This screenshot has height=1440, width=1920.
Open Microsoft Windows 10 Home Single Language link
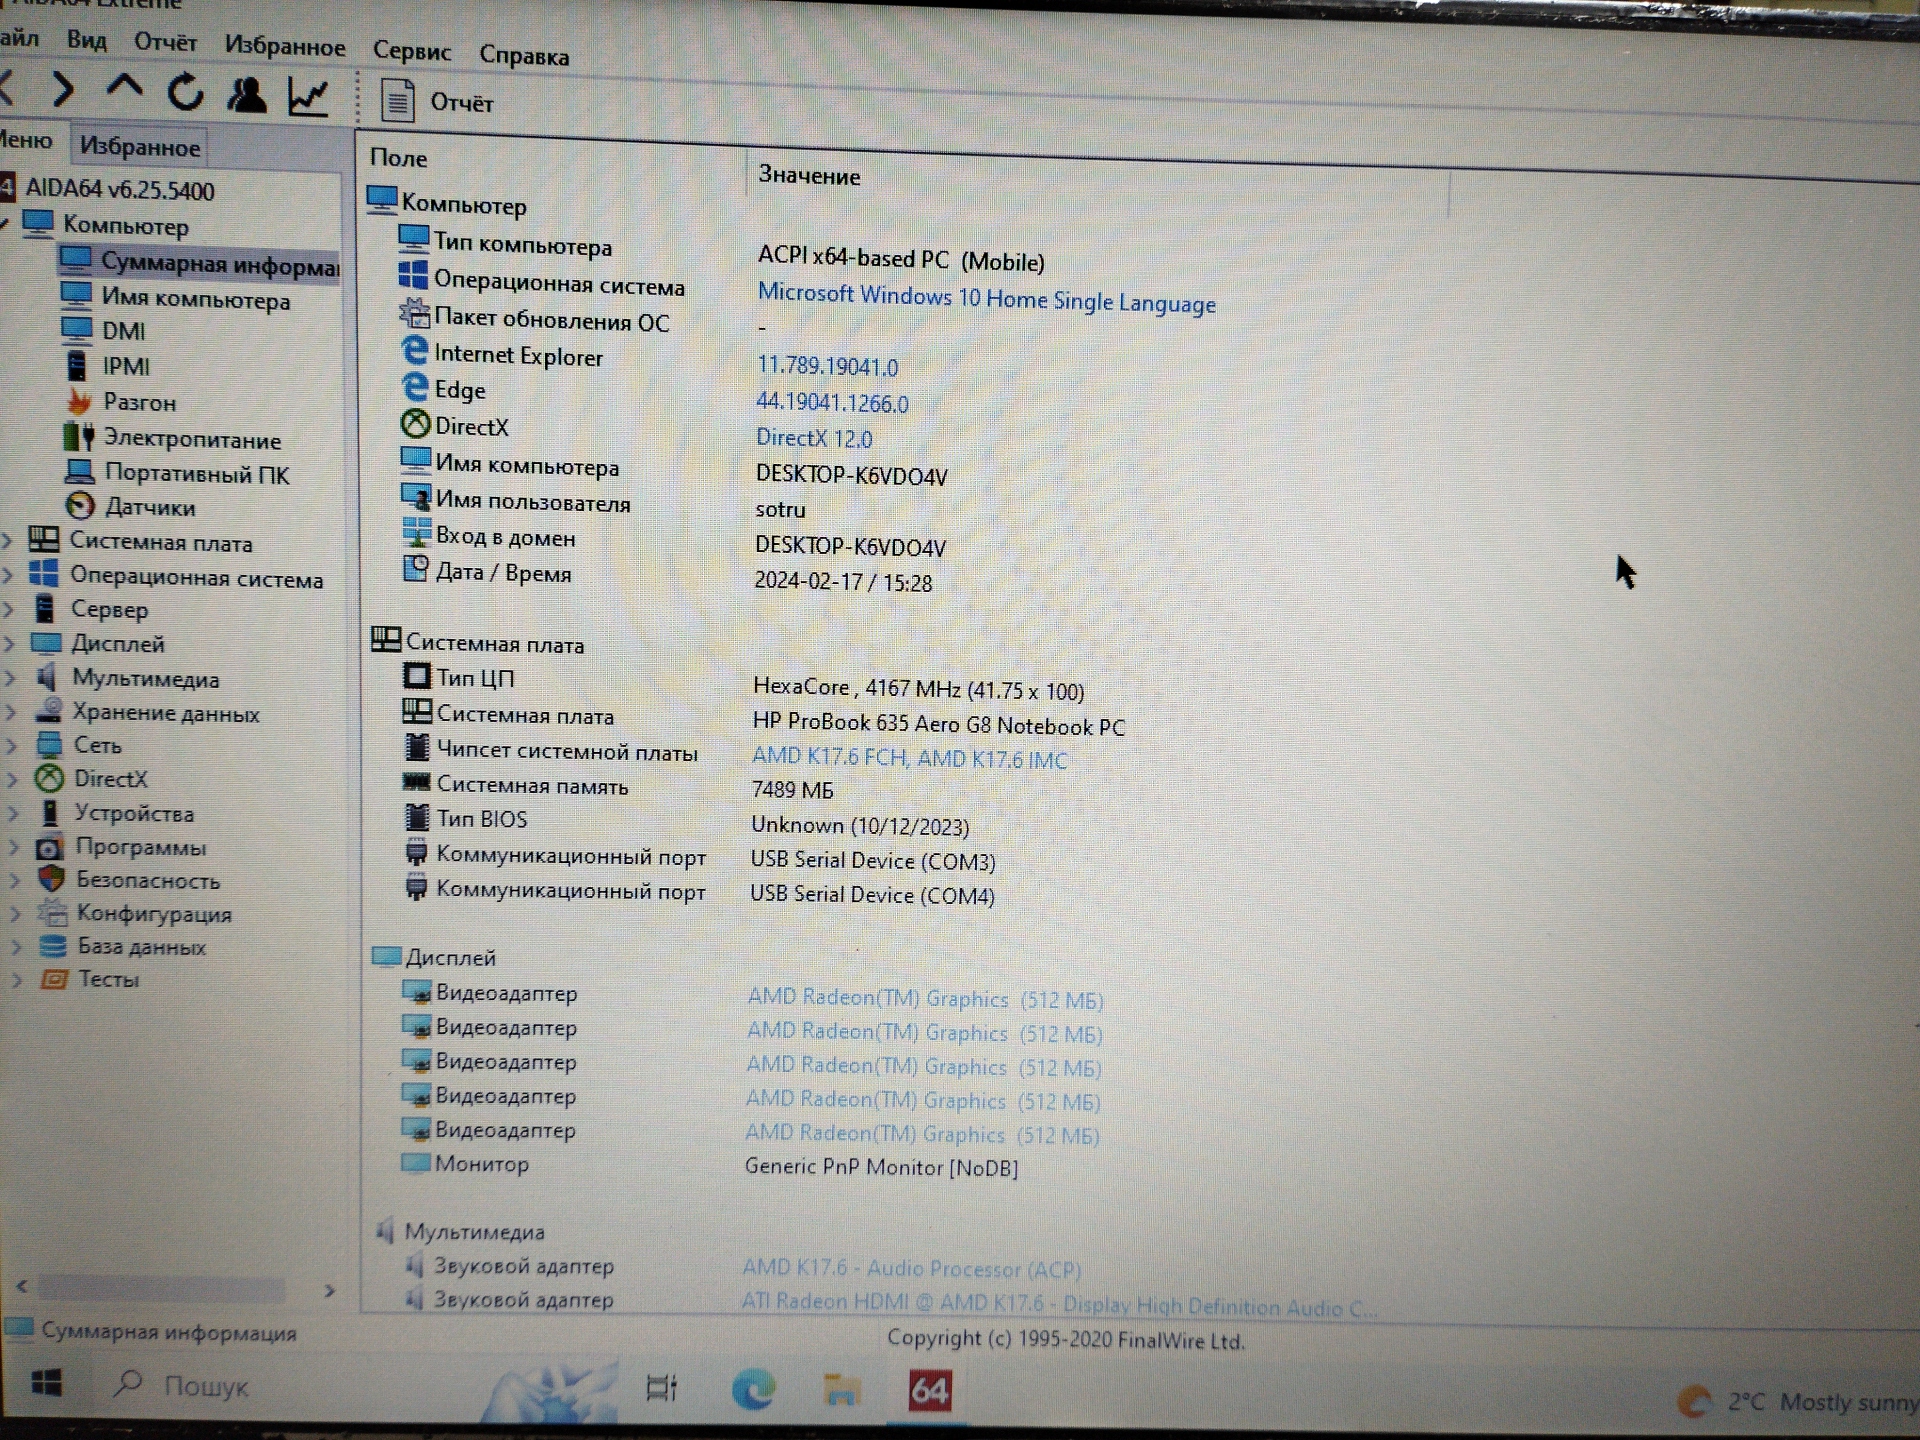coord(987,297)
